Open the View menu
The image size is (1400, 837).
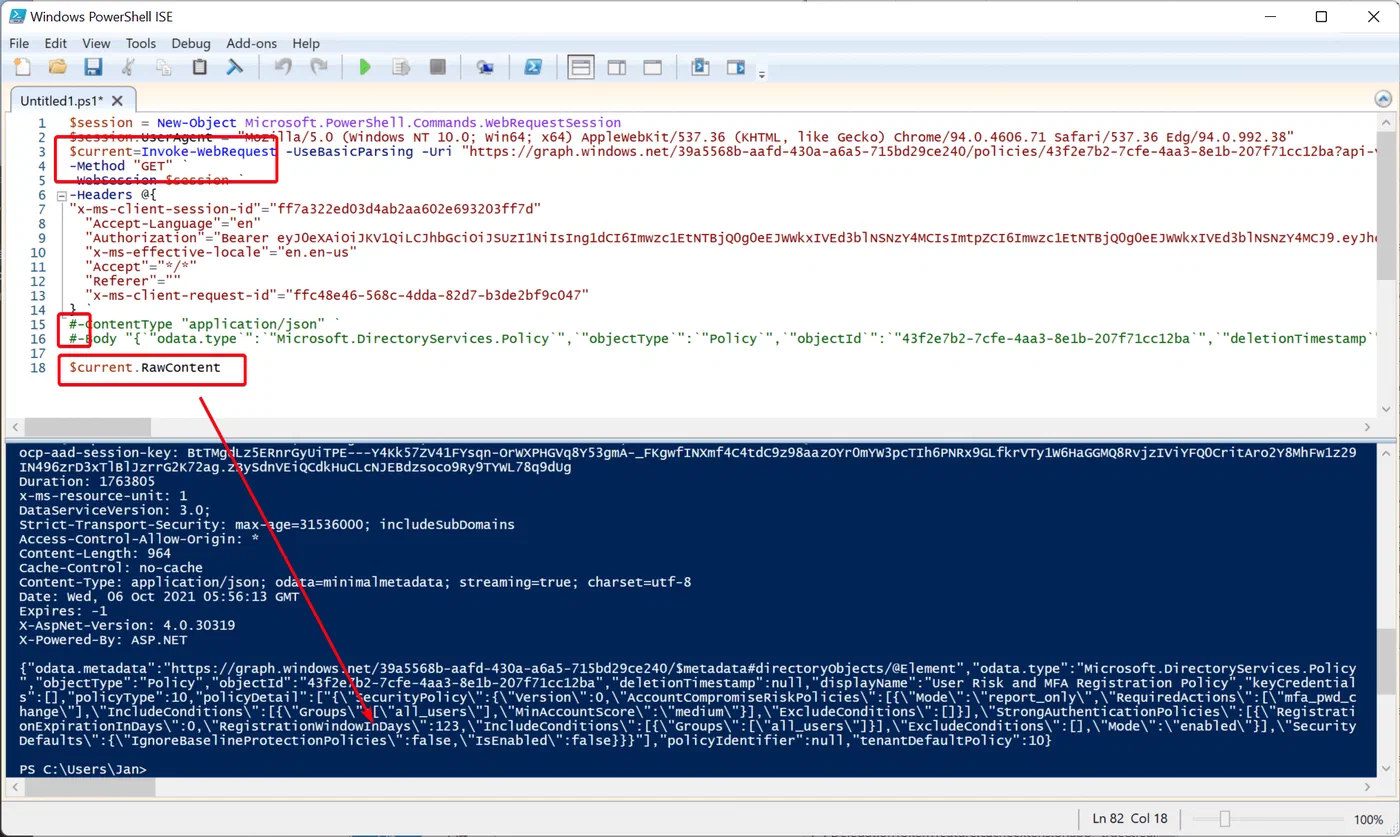pyautogui.click(x=96, y=43)
